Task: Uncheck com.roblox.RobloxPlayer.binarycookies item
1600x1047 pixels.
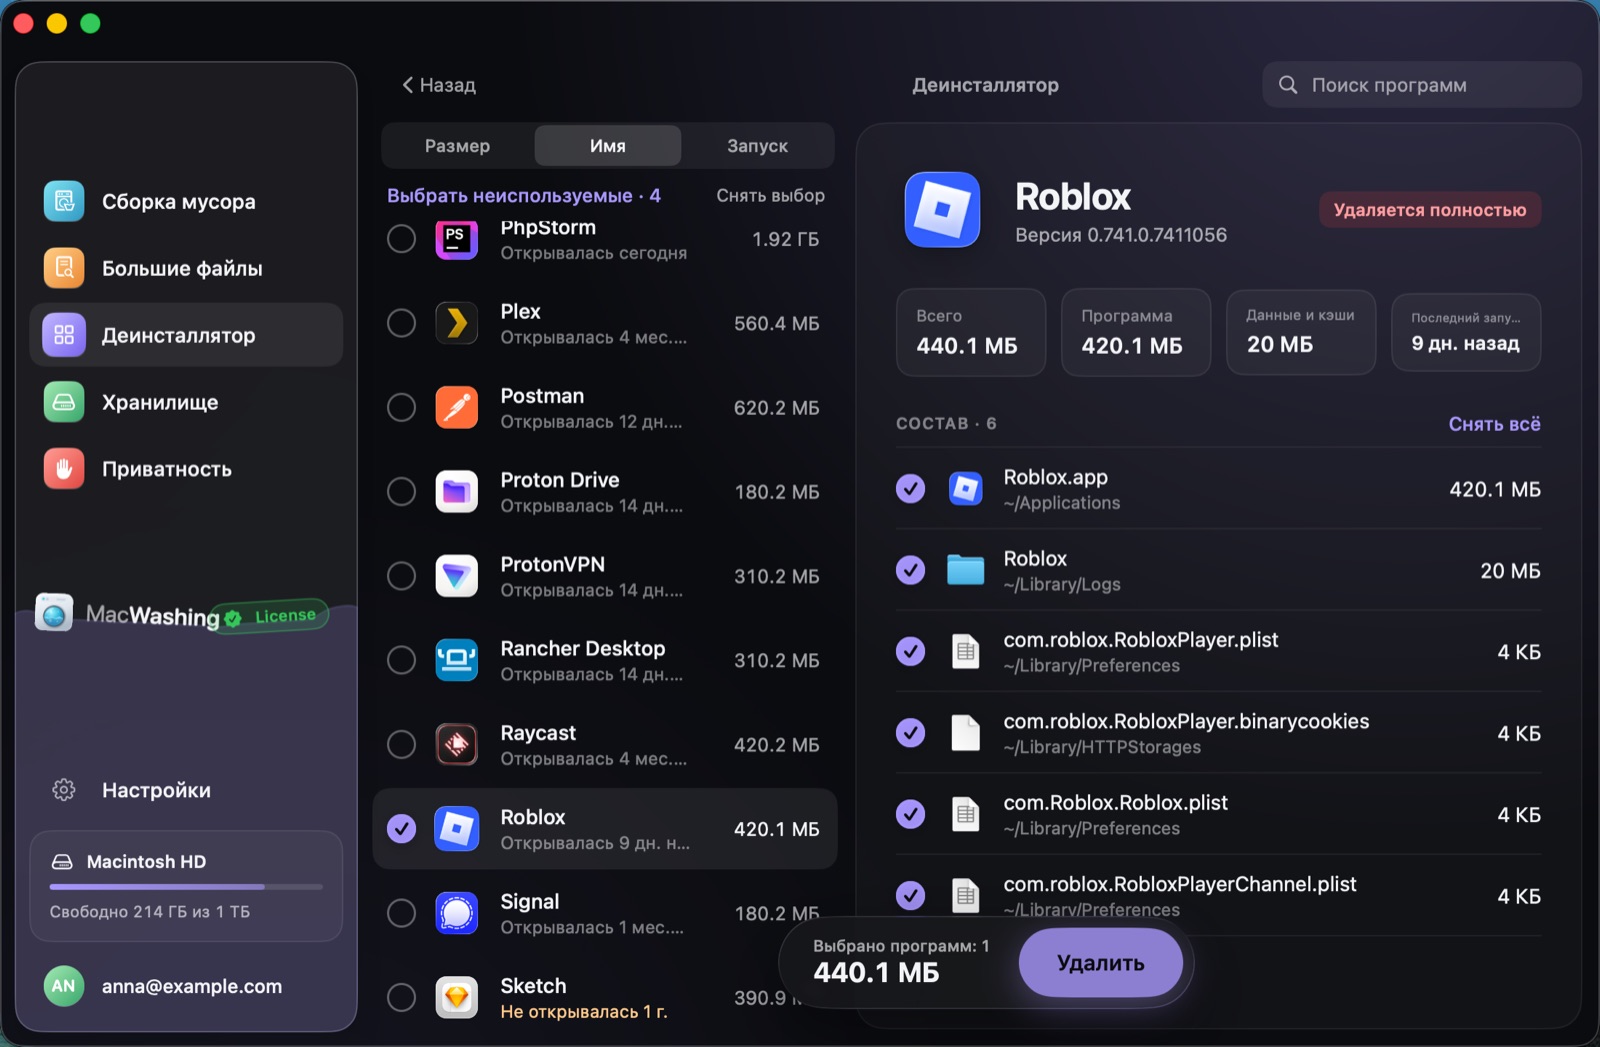Action: tap(910, 733)
